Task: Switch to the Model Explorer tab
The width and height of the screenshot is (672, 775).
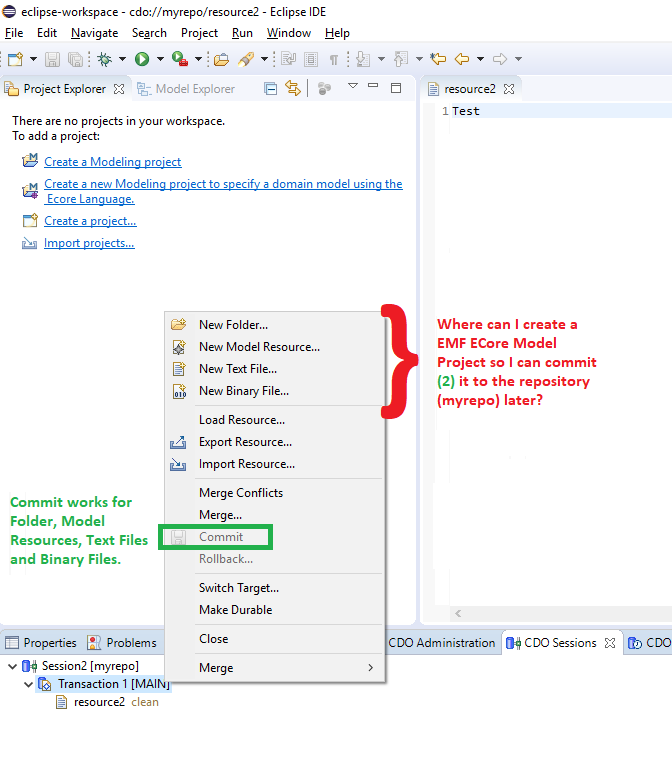Action: tap(186, 89)
